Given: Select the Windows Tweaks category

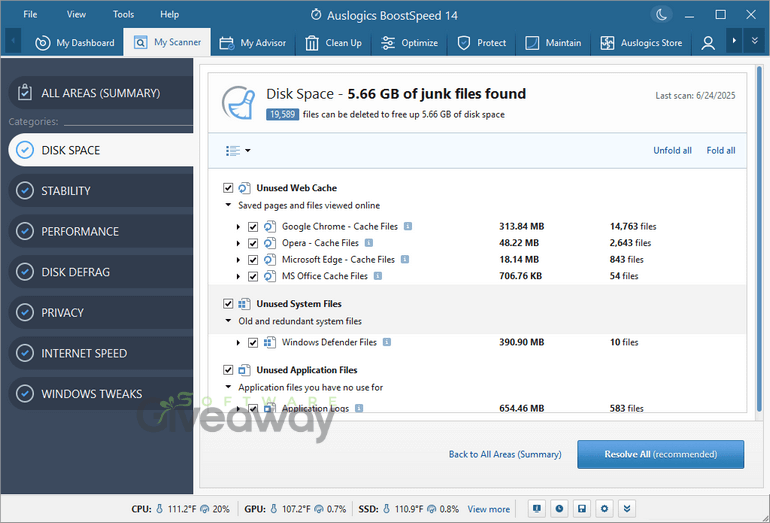Looking at the screenshot, I should click(101, 394).
